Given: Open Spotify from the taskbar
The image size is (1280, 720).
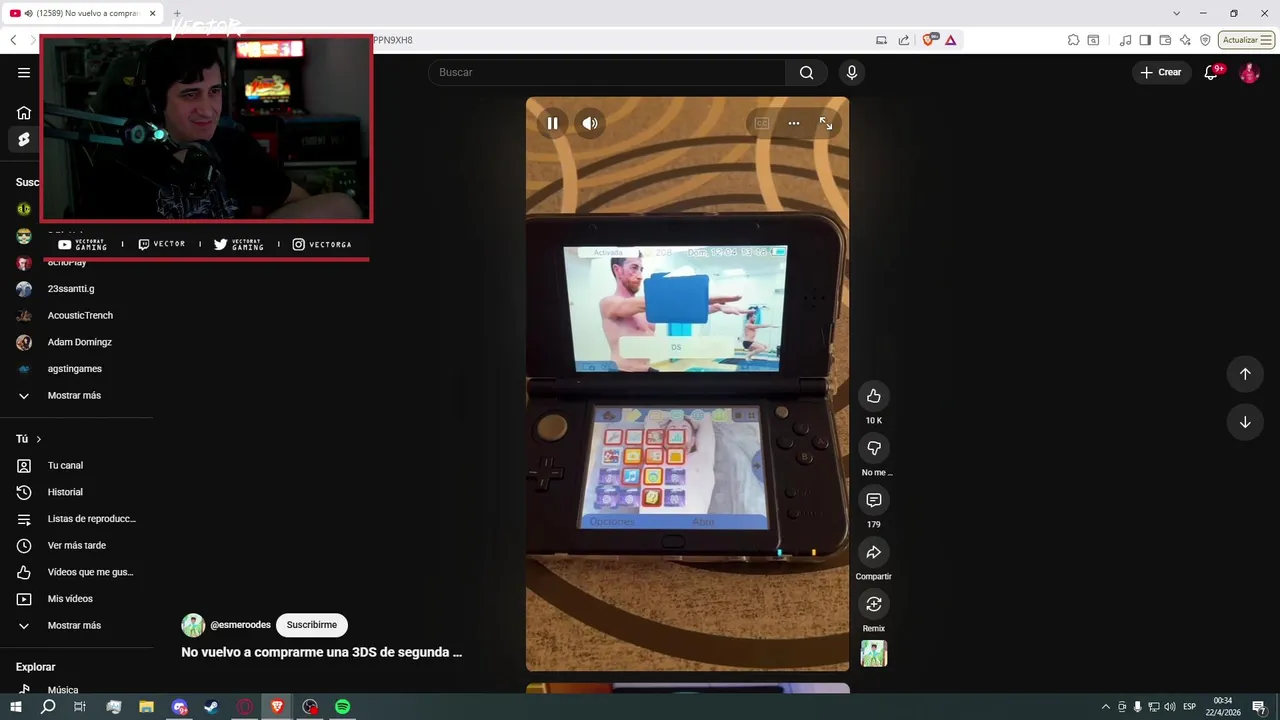Looking at the screenshot, I should coord(343,707).
